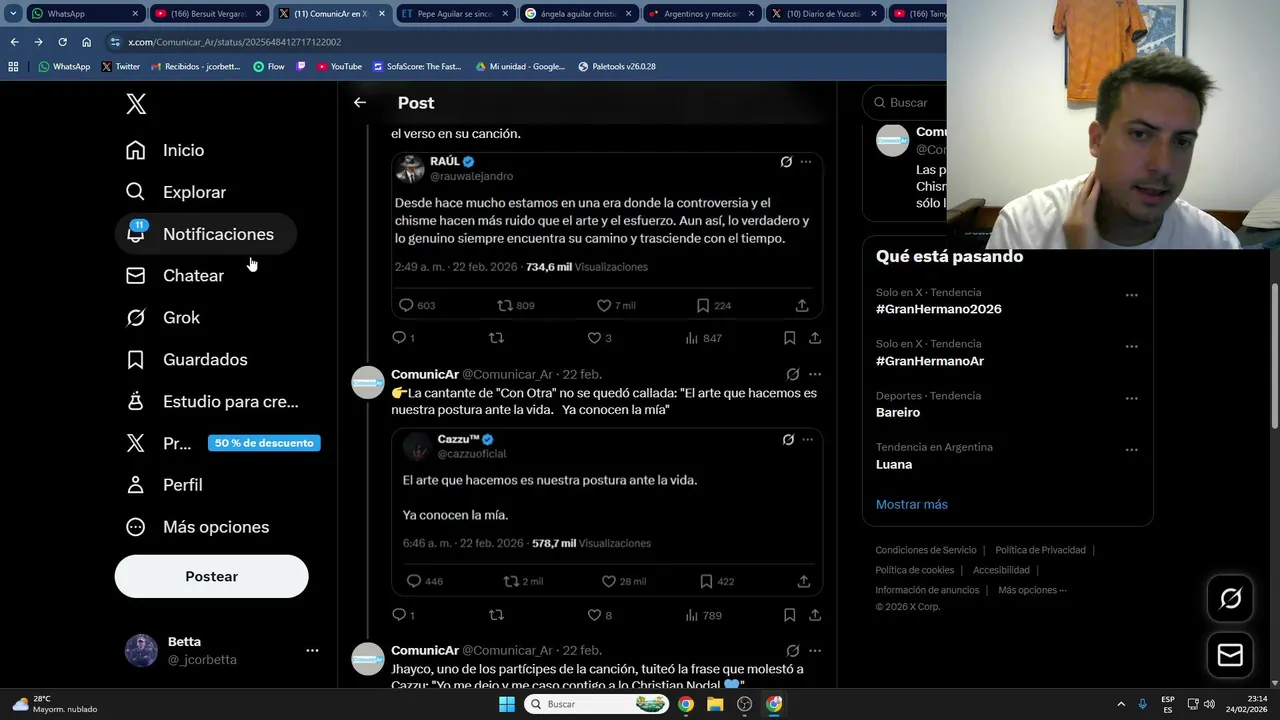The height and width of the screenshot is (720, 1280).
Task: Open more options on Cazzu quoted tweet
Action: [808, 439]
